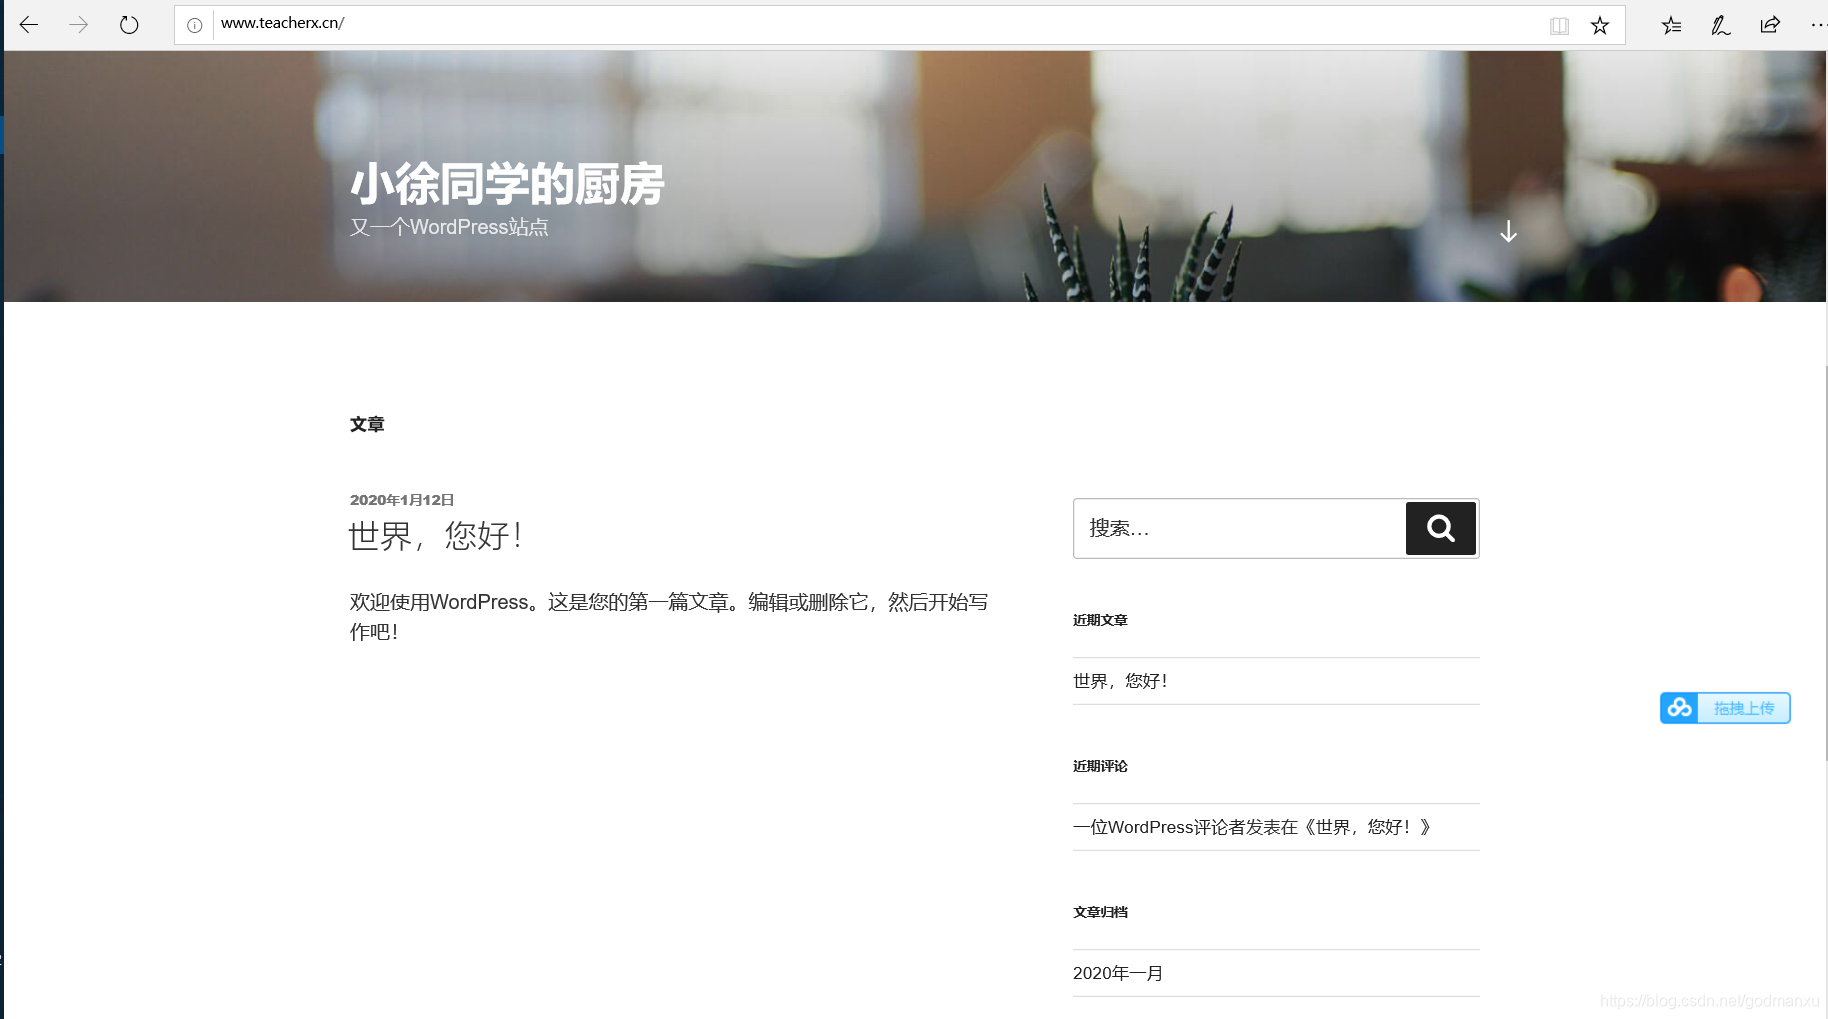1828x1019 pixels.
Task: Open the Favorites hub icon
Action: click(x=1671, y=25)
